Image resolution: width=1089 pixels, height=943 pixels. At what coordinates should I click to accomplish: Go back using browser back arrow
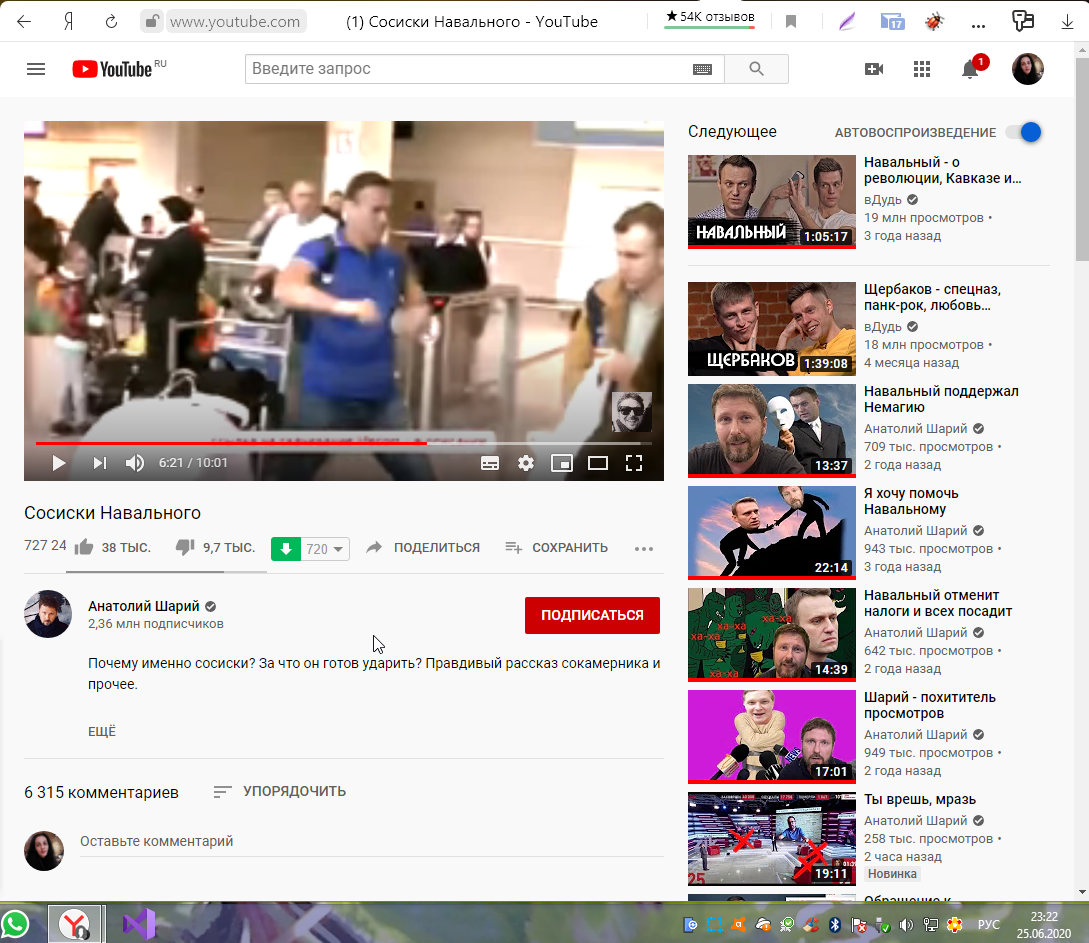24,22
